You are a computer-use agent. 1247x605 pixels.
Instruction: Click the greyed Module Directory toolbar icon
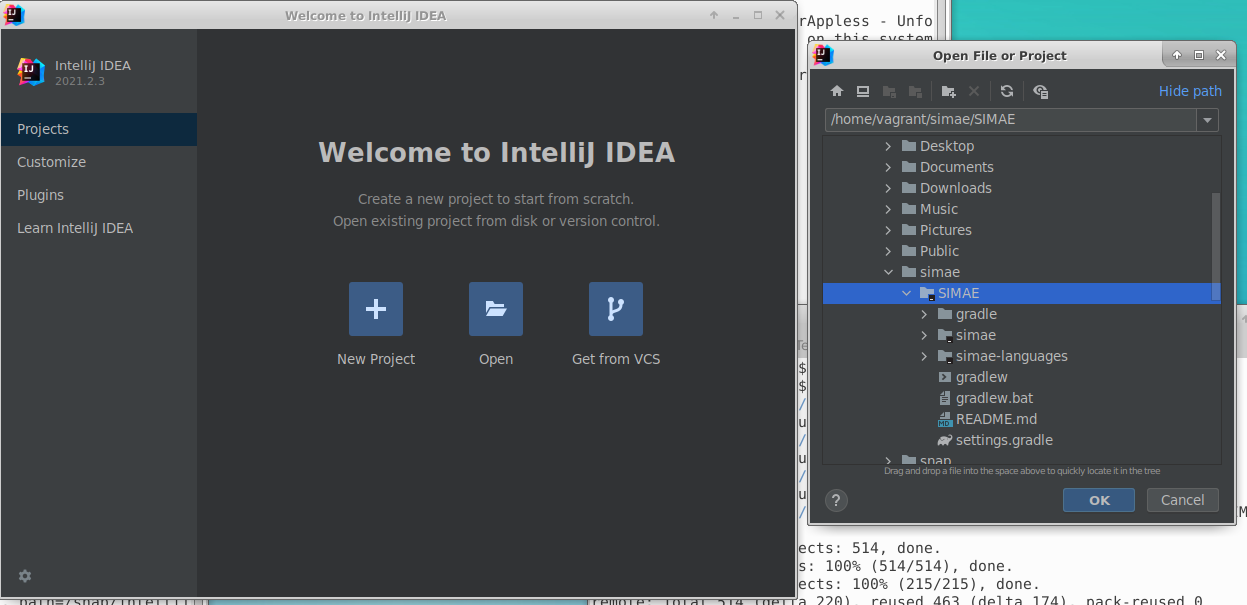pyautogui.click(x=915, y=91)
